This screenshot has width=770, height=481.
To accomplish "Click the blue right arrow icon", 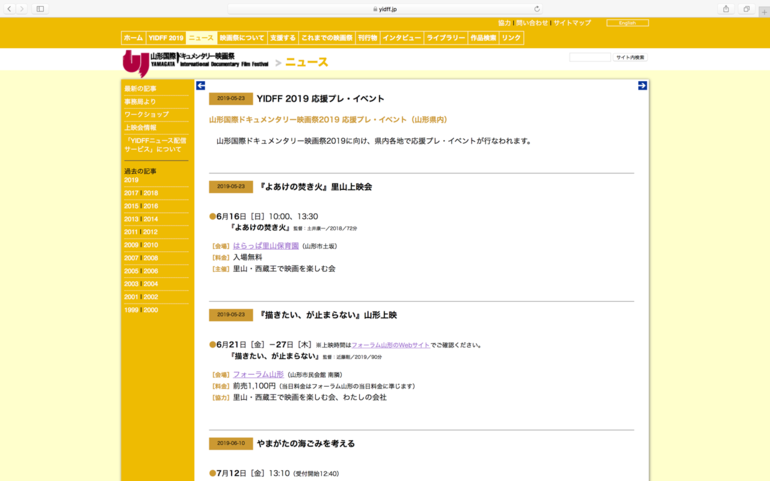I will click(x=642, y=86).
